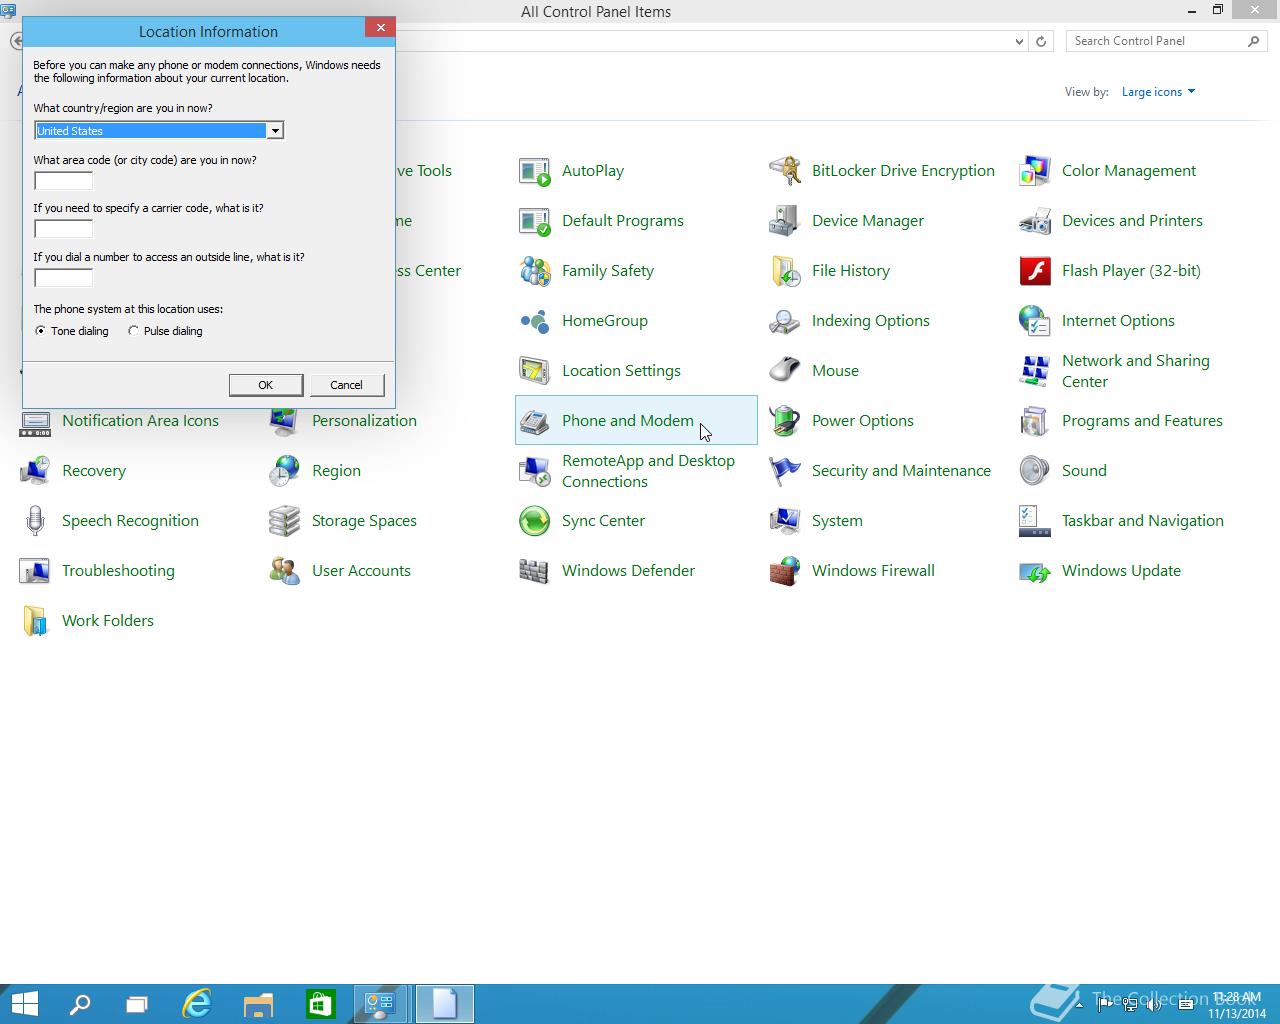Open Network and Sharing Center icon

(1035, 371)
